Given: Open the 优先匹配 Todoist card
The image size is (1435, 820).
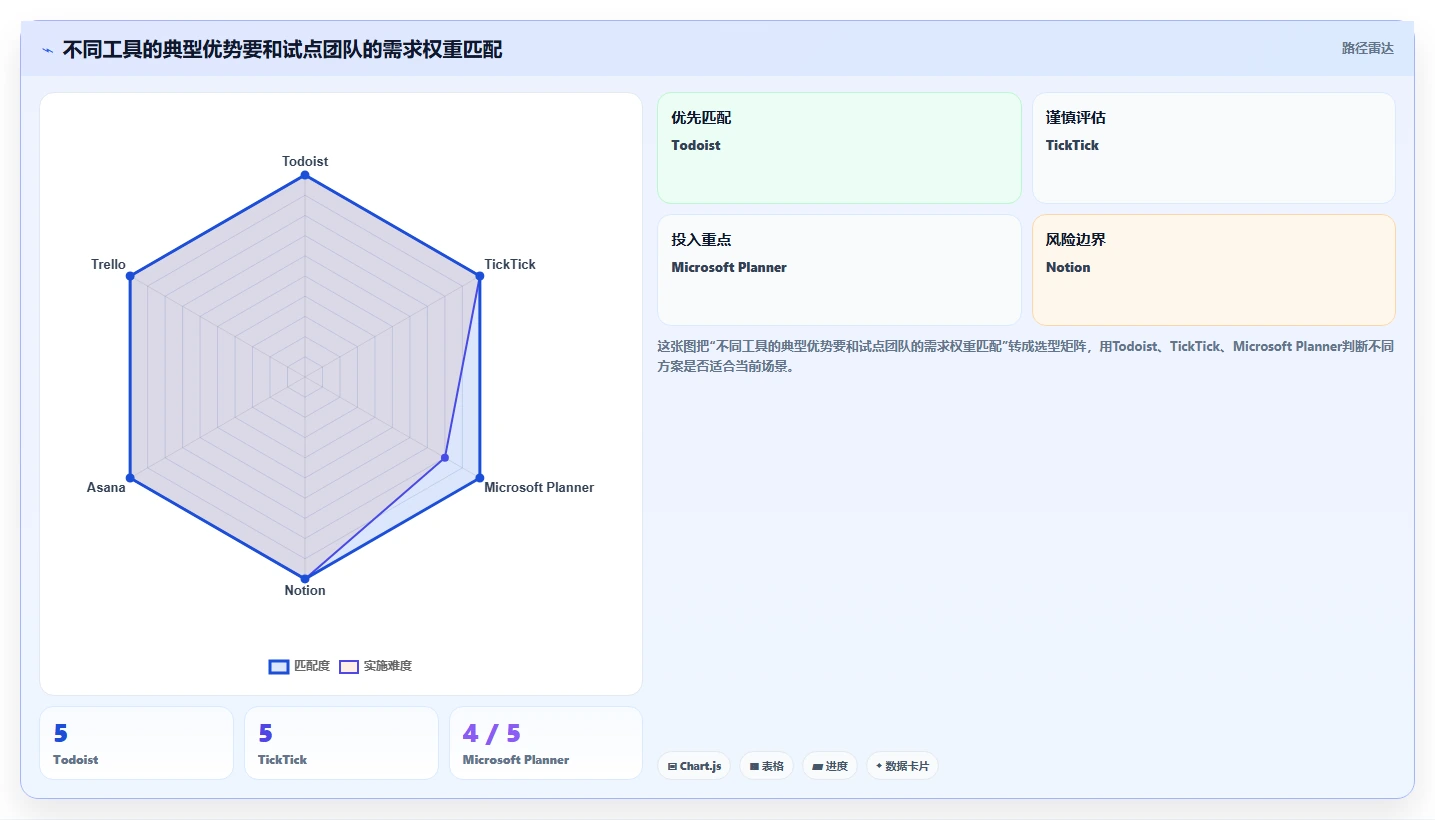Looking at the screenshot, I should (x=839, y=148).
